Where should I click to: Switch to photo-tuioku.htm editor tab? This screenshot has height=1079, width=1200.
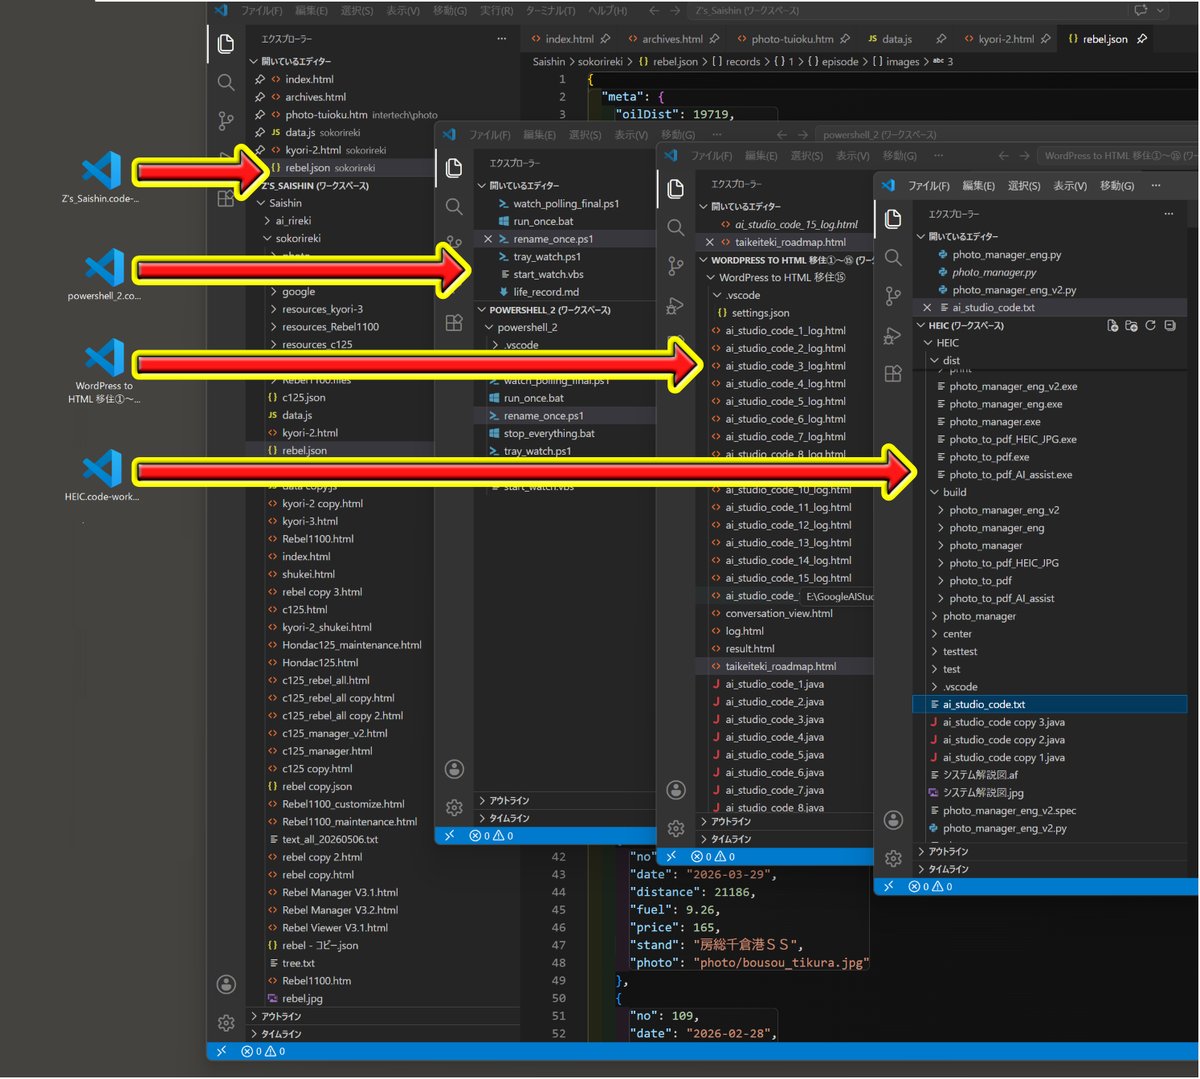[792, 39]
